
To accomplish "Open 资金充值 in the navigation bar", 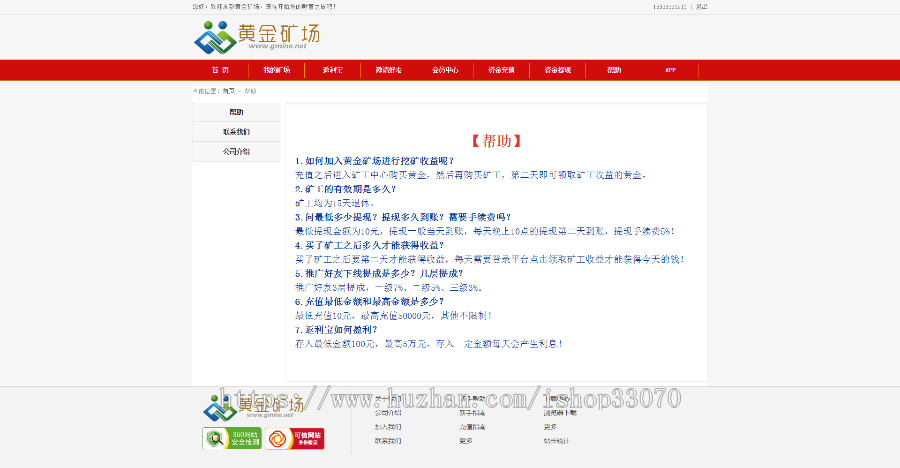I will (501, 70).
